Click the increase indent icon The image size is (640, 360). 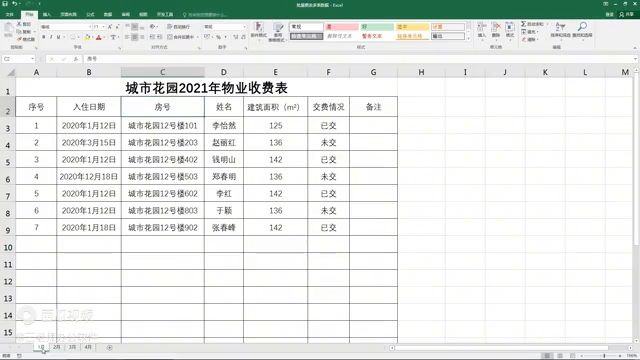[160, 37]
